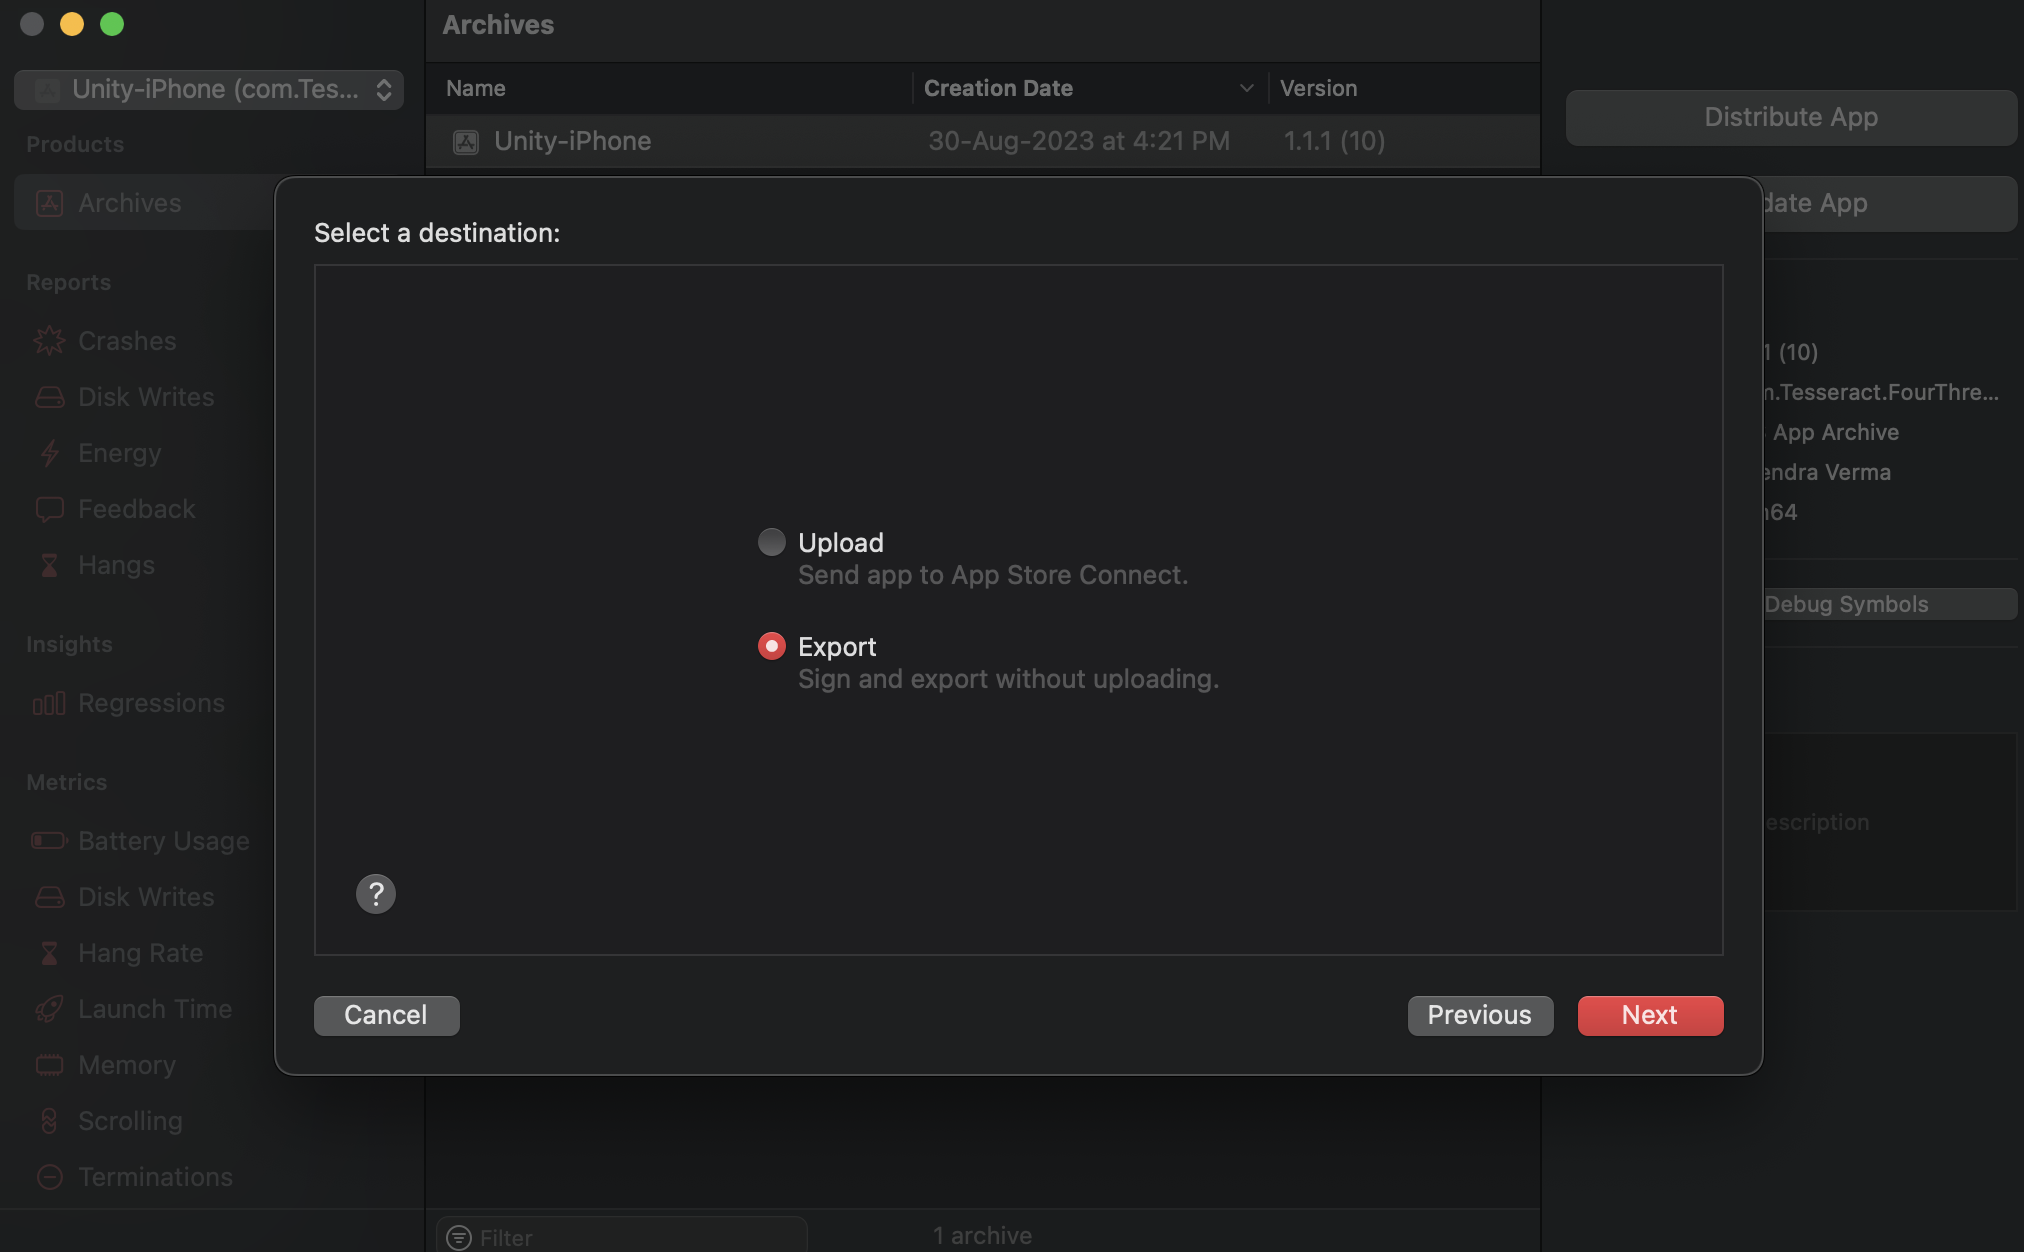Click the Hangs hourglass icon
The height and width of the screenshot is (1252, 2024).
(49, 565)
